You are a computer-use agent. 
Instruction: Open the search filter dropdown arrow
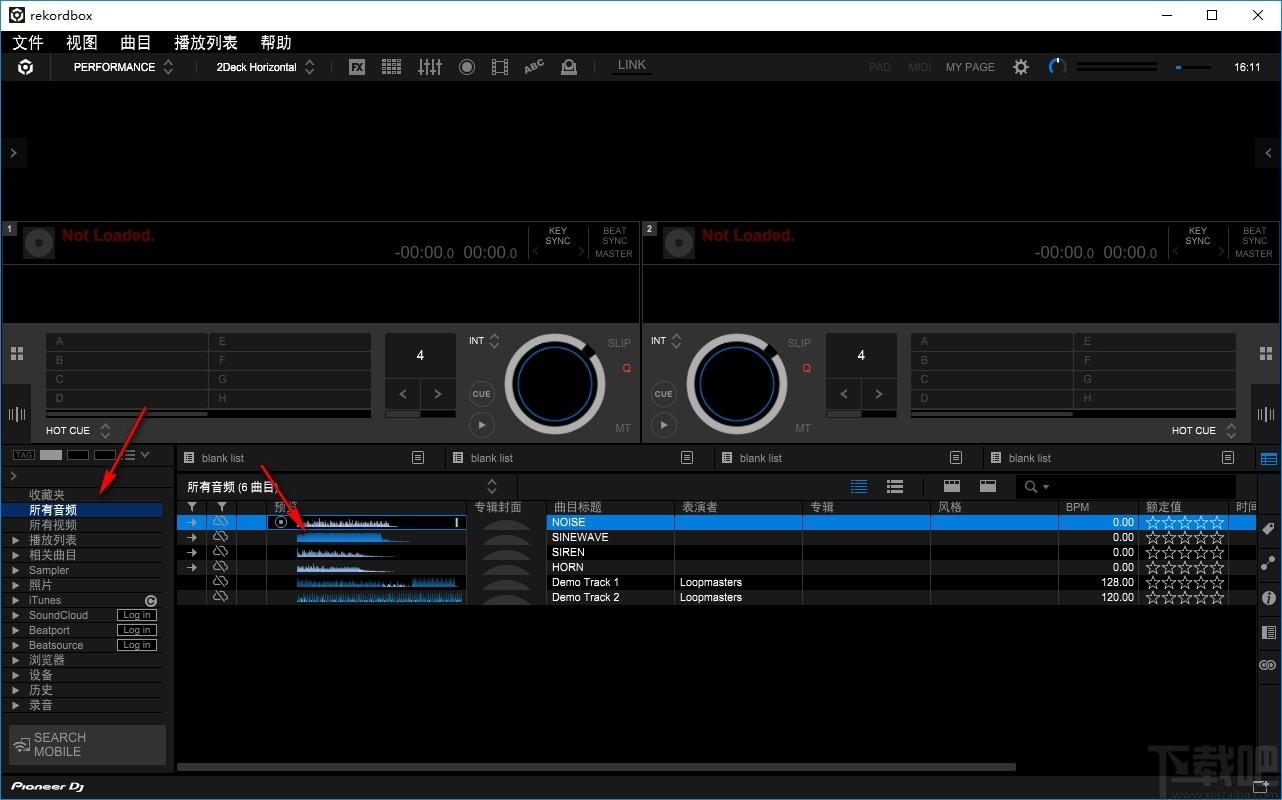coord(1046,487)
